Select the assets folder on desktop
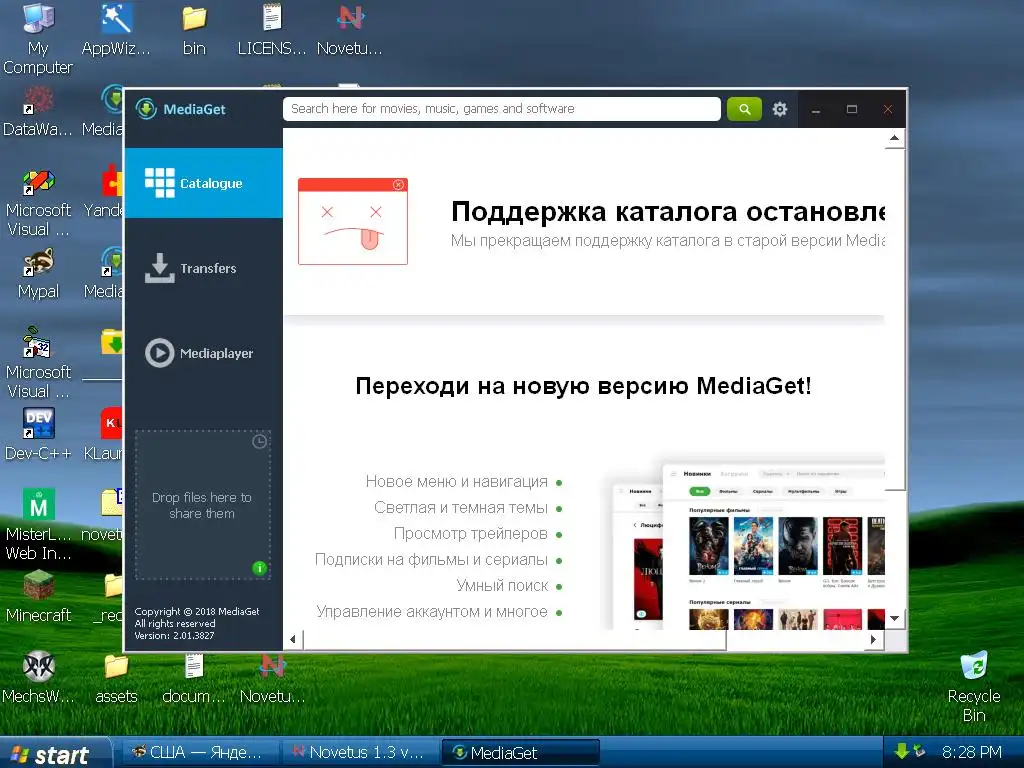The width and height of the screenshot is (1024, 768). click(116, 677)
